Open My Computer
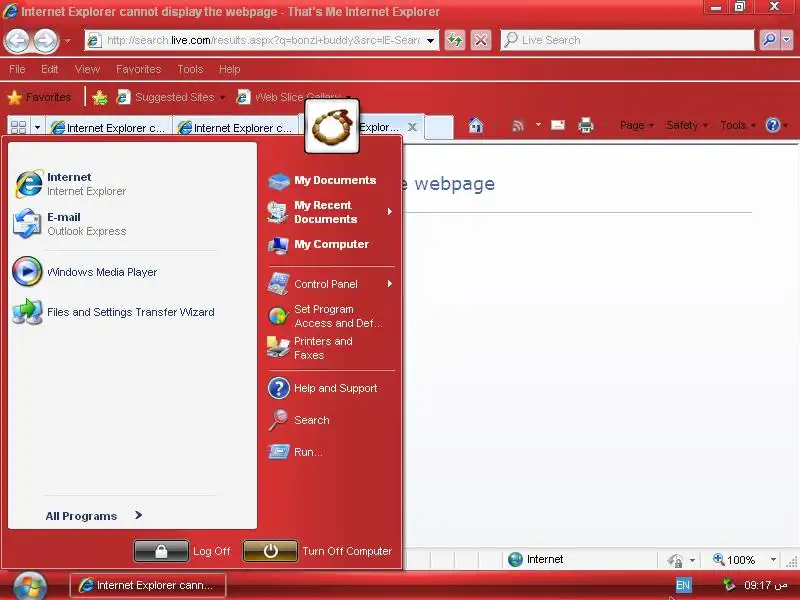The width and height of the screenshot is (800, 600). [x=331, y=244]
